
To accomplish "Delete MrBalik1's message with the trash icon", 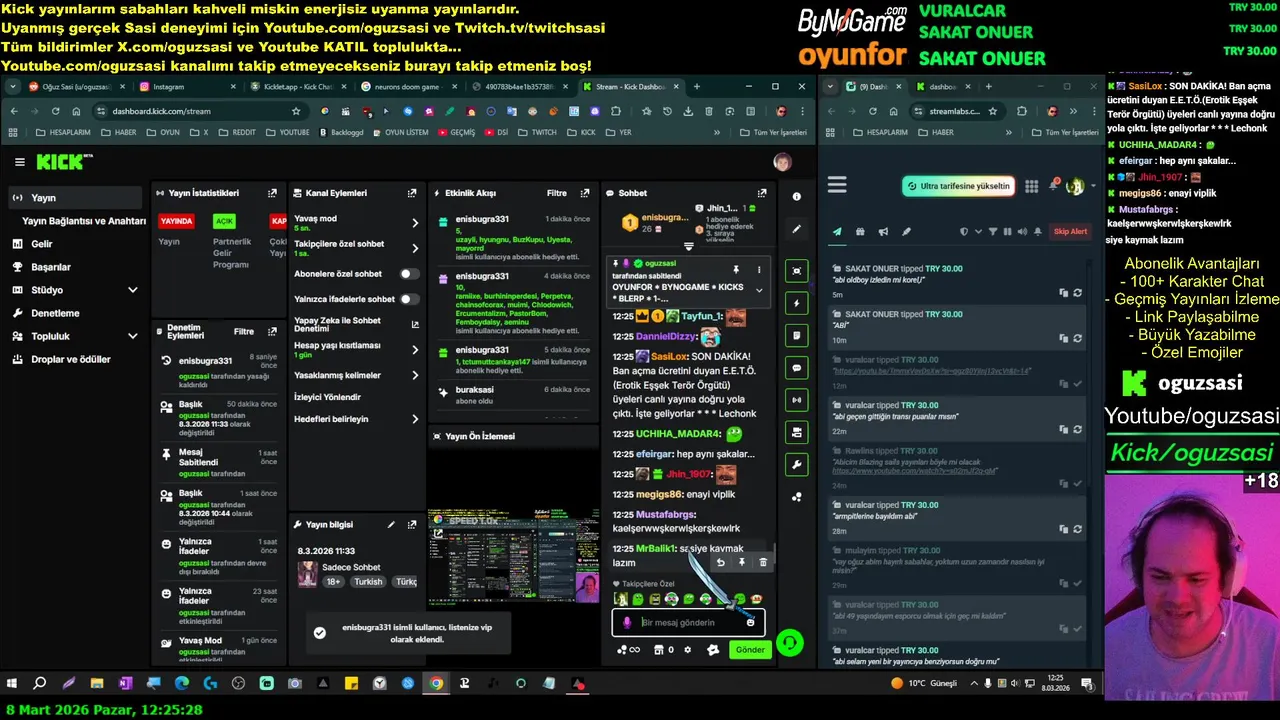I will (x=763, y=563).
